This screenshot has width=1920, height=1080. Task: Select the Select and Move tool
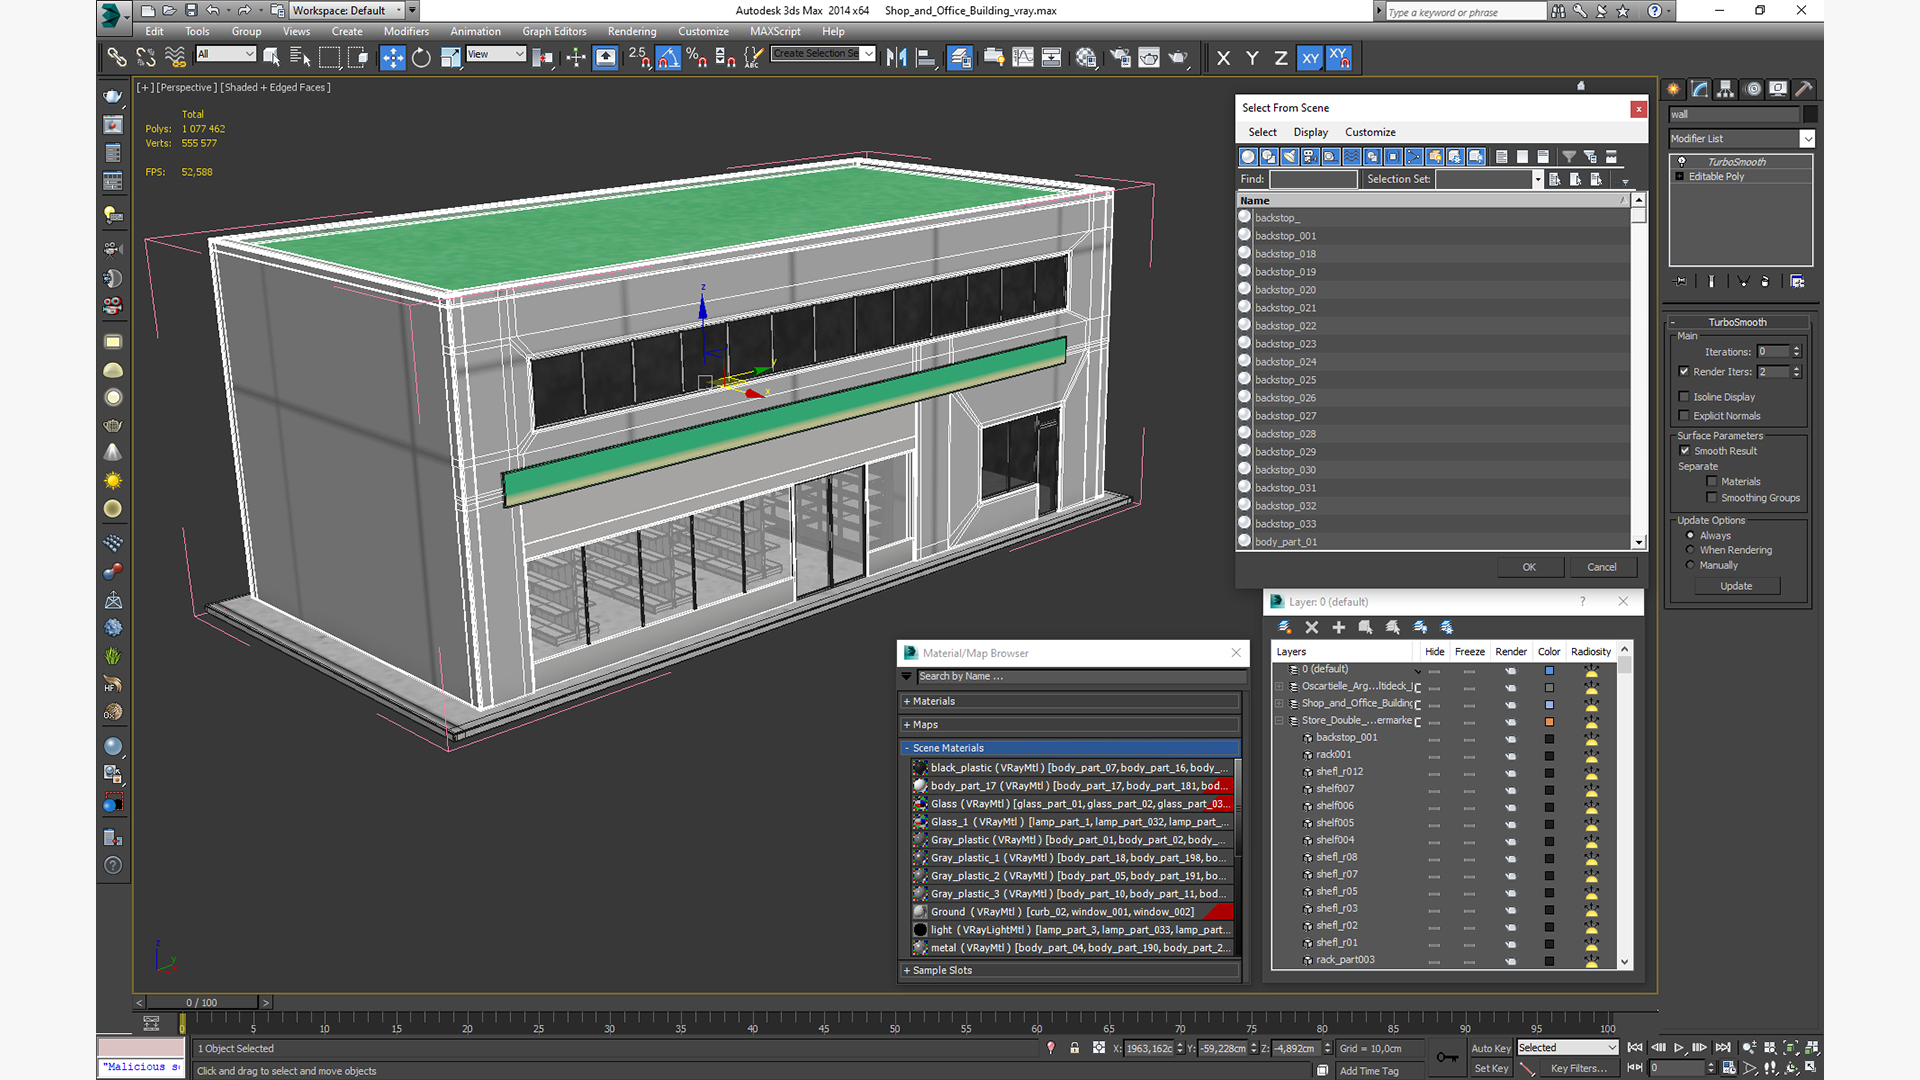pyautogui.click(x=393, y=58)
